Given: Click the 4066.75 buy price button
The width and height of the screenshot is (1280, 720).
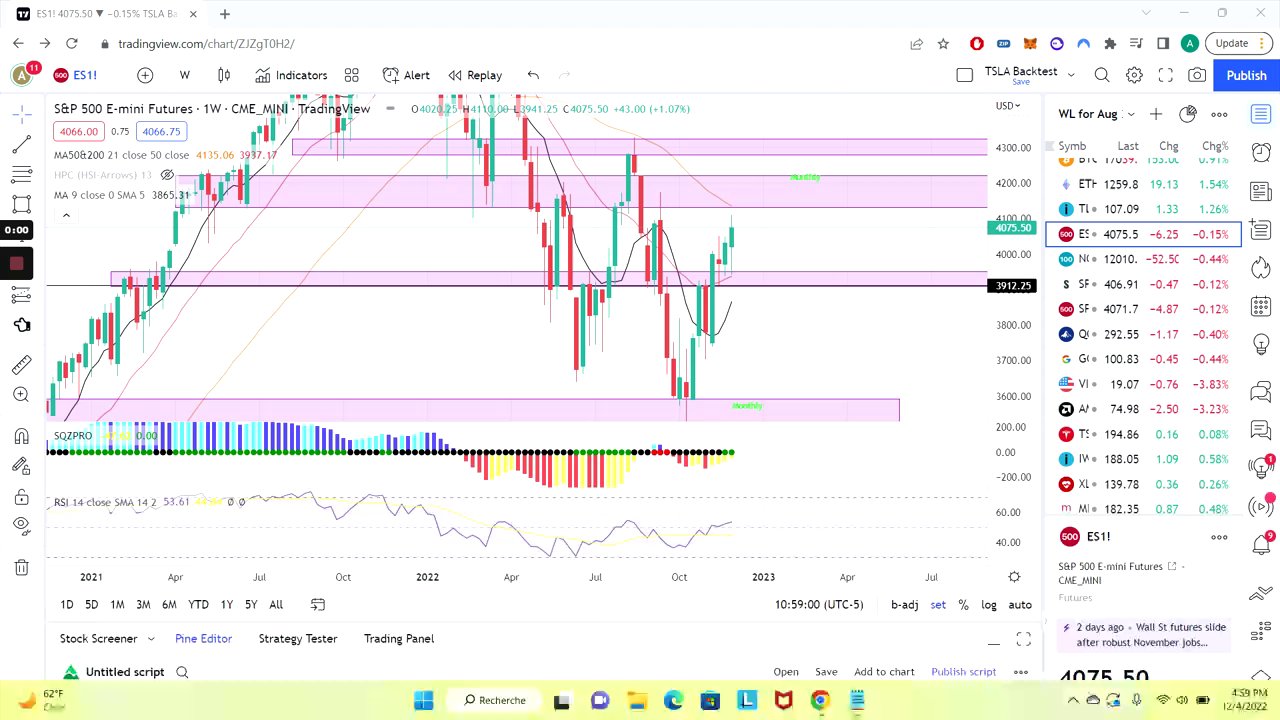Looking at the screenshot, I should click(x=161, y=131).
